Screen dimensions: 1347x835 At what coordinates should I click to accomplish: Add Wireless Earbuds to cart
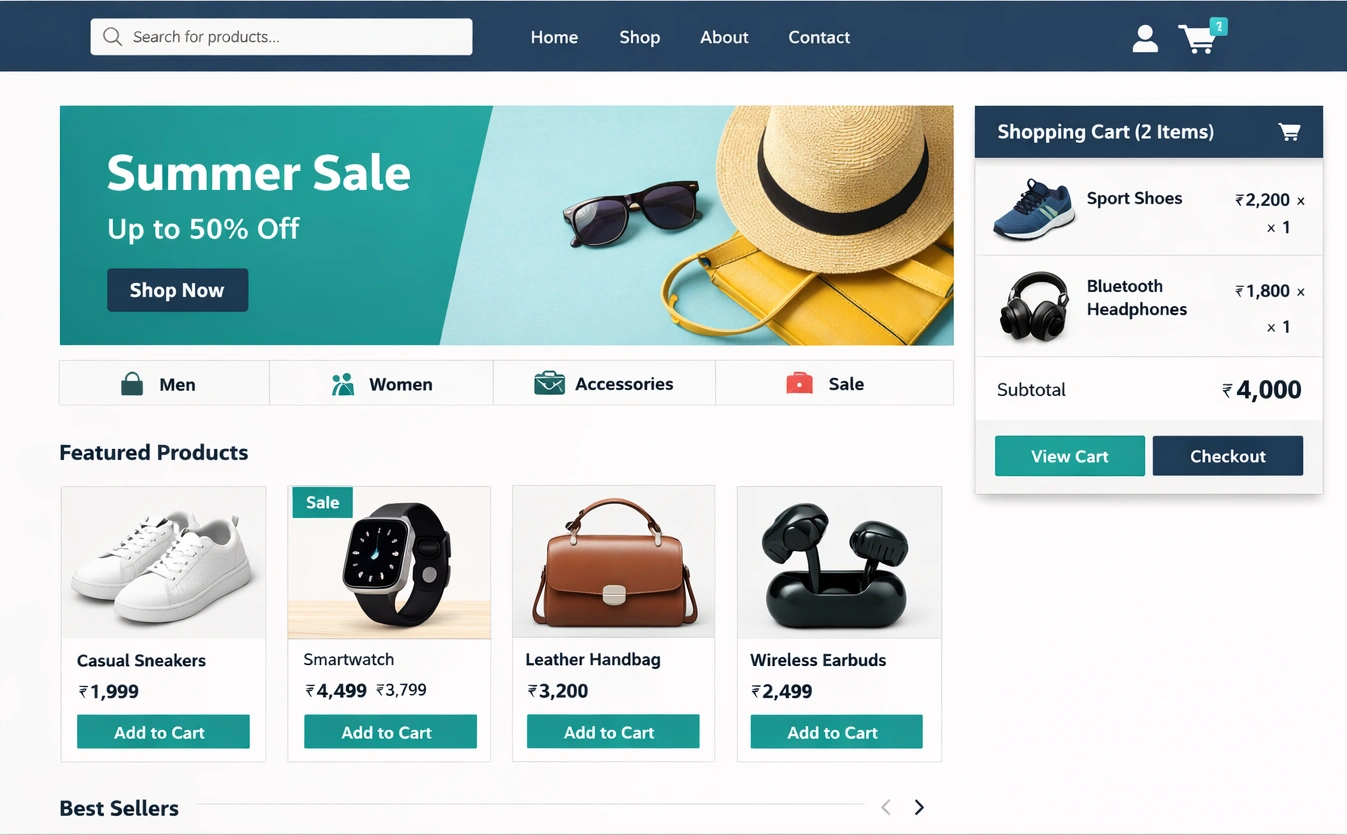click(836, 732)
